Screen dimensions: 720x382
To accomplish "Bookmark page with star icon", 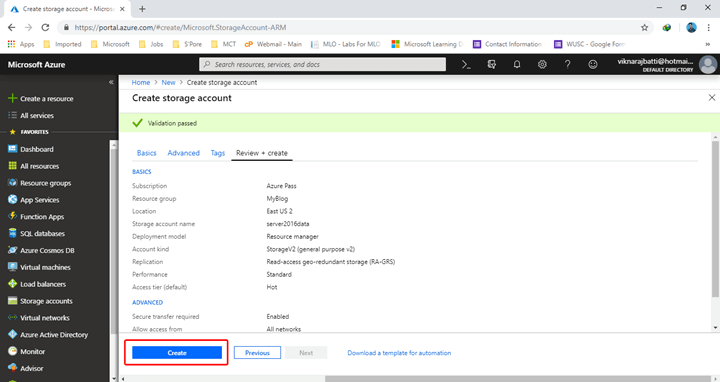I will pyautogui.click(x=645, y=28).
